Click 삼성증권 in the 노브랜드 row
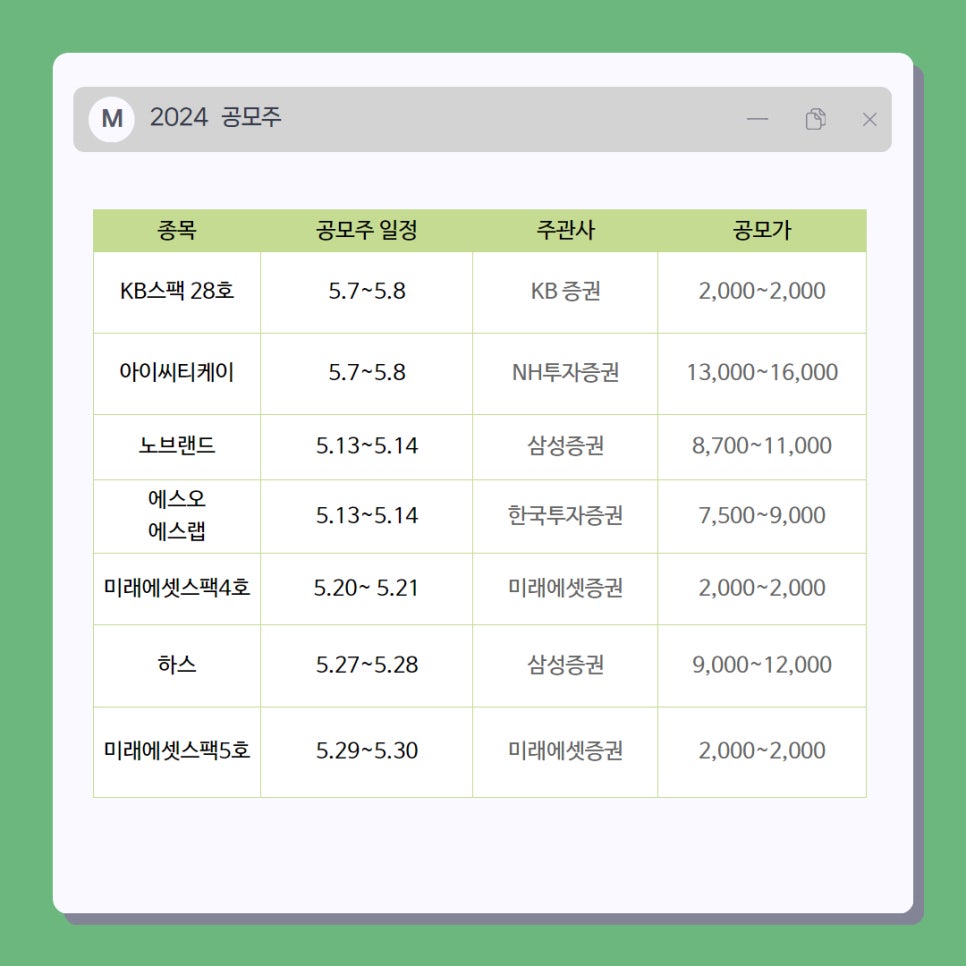966x966 pixels. pos(565,447)
